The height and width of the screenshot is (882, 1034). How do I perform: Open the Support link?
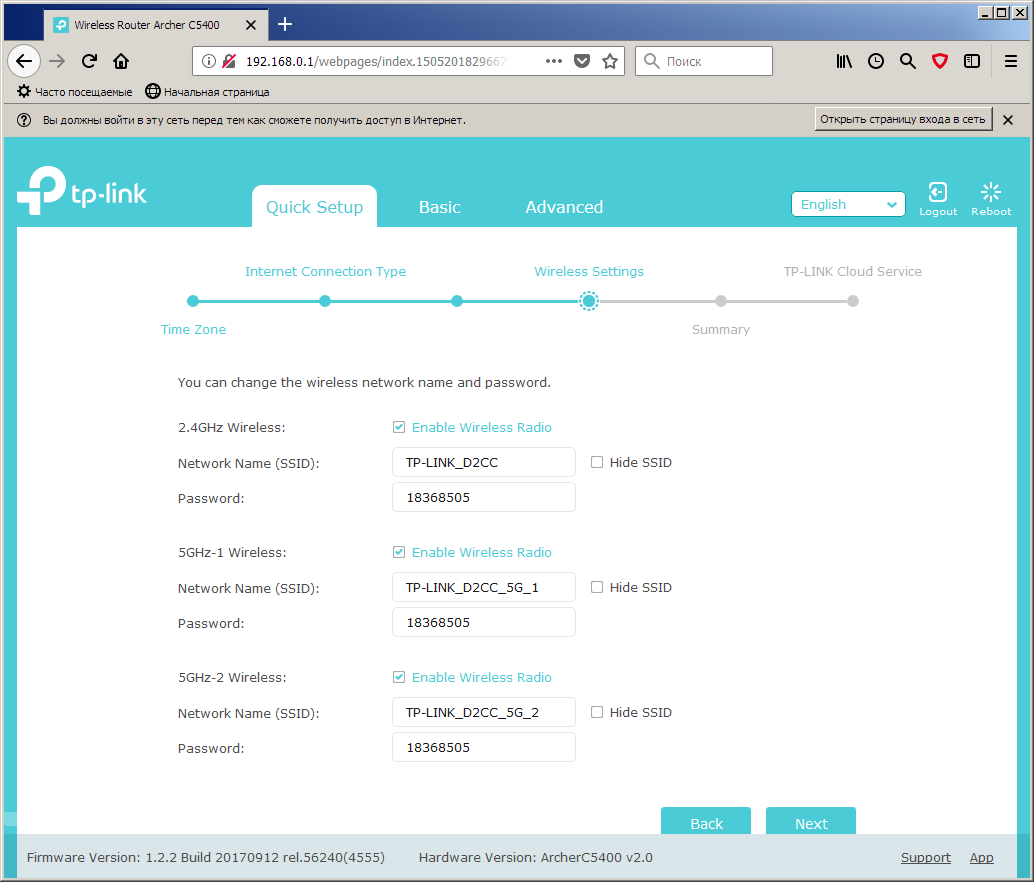pos(926,858)
